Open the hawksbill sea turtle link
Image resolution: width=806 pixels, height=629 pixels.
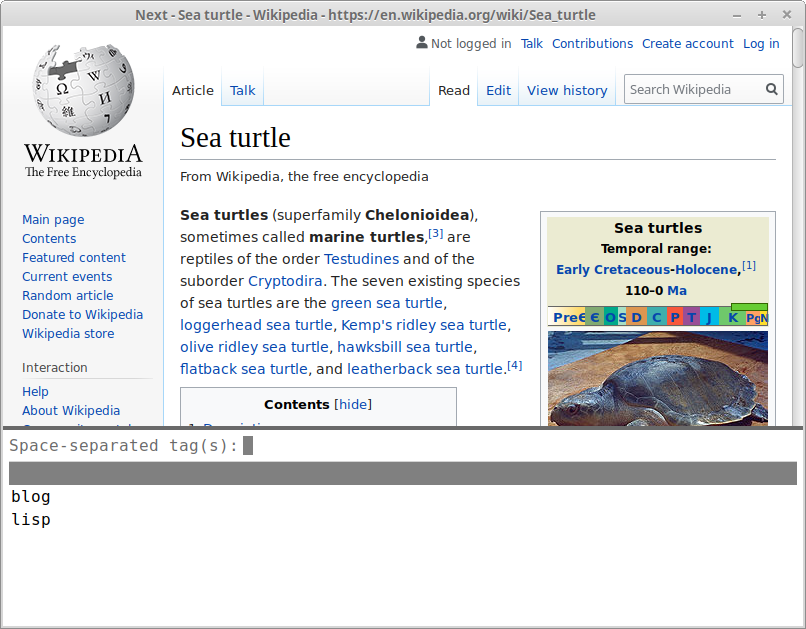405,347
